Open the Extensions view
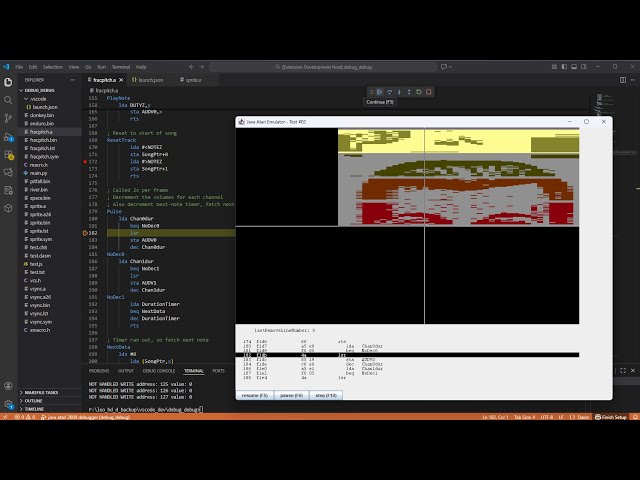 tap(8, 155)
